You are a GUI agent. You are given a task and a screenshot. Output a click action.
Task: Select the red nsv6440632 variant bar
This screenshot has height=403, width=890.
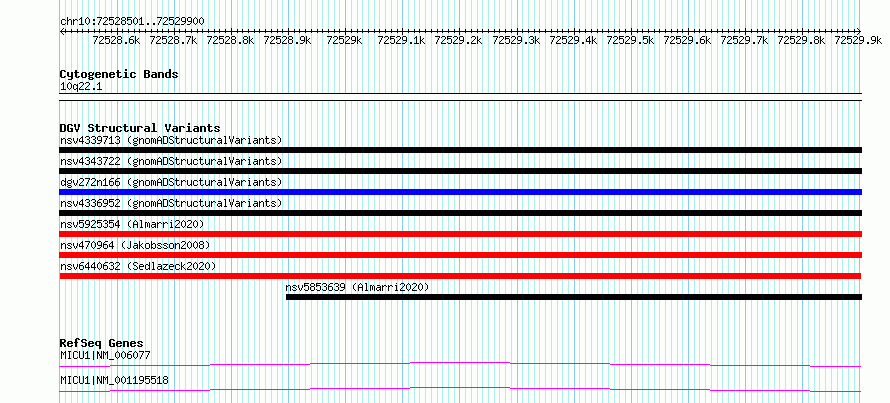click(460, 276)
